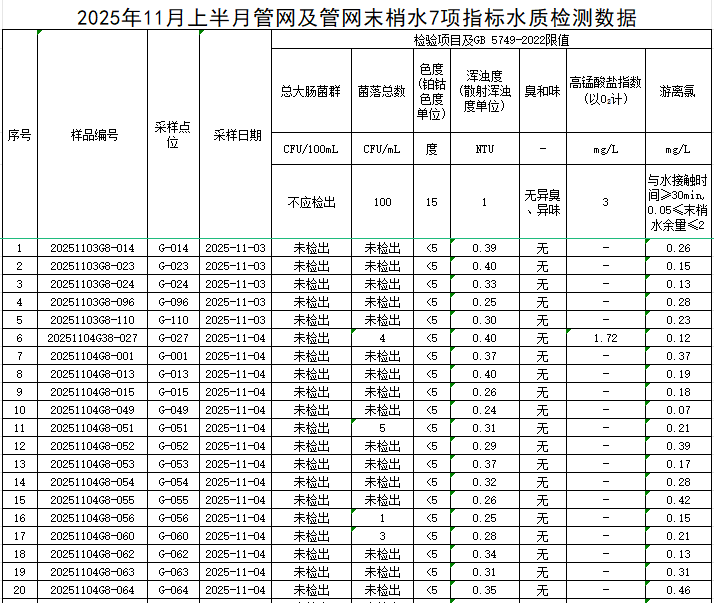
Task: Select sampling point G-024
Action: pyautogui.click(x=173, y=284)
